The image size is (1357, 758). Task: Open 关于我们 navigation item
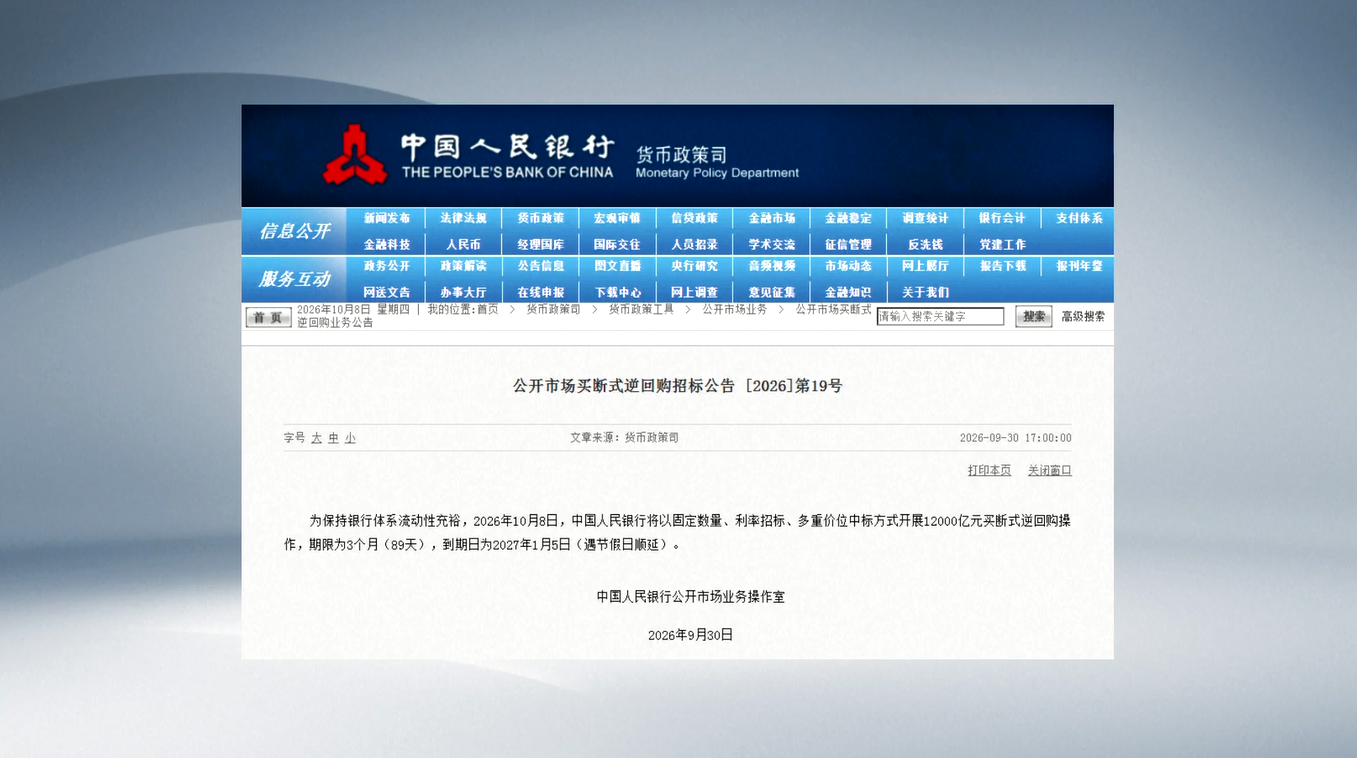(x=926, y=292)
